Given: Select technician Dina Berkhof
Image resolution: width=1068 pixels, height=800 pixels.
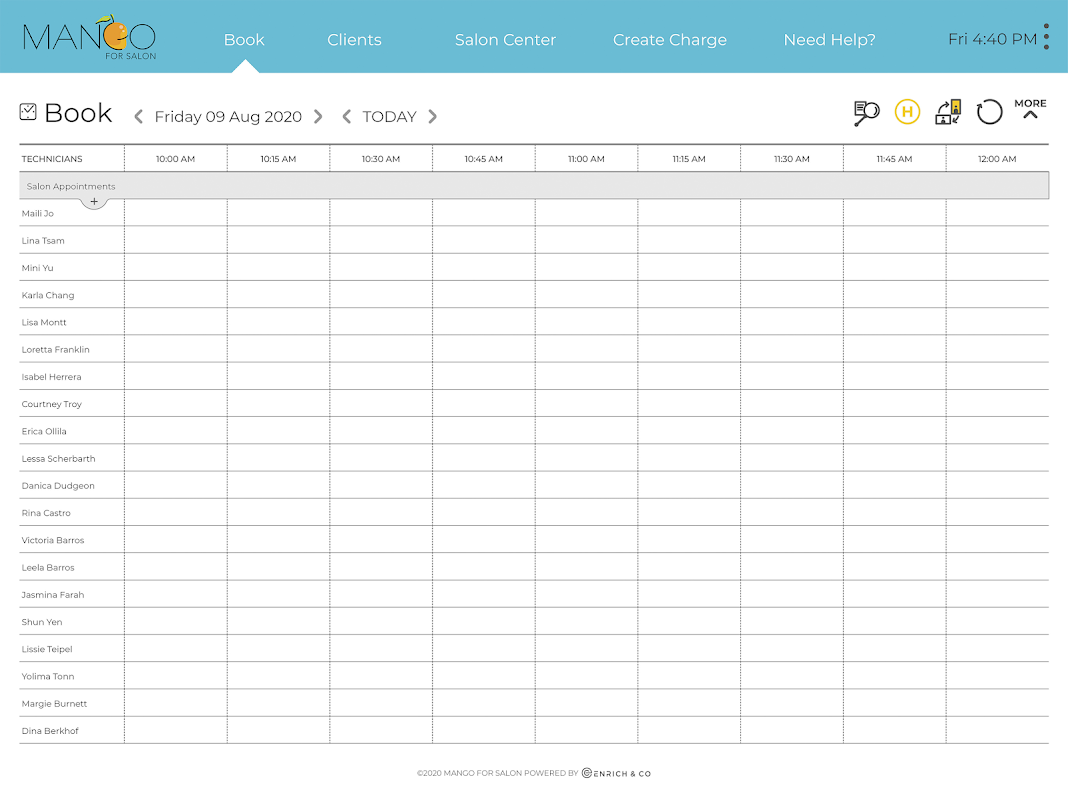Looking at the screenshot, I should (x=50, y=731).
